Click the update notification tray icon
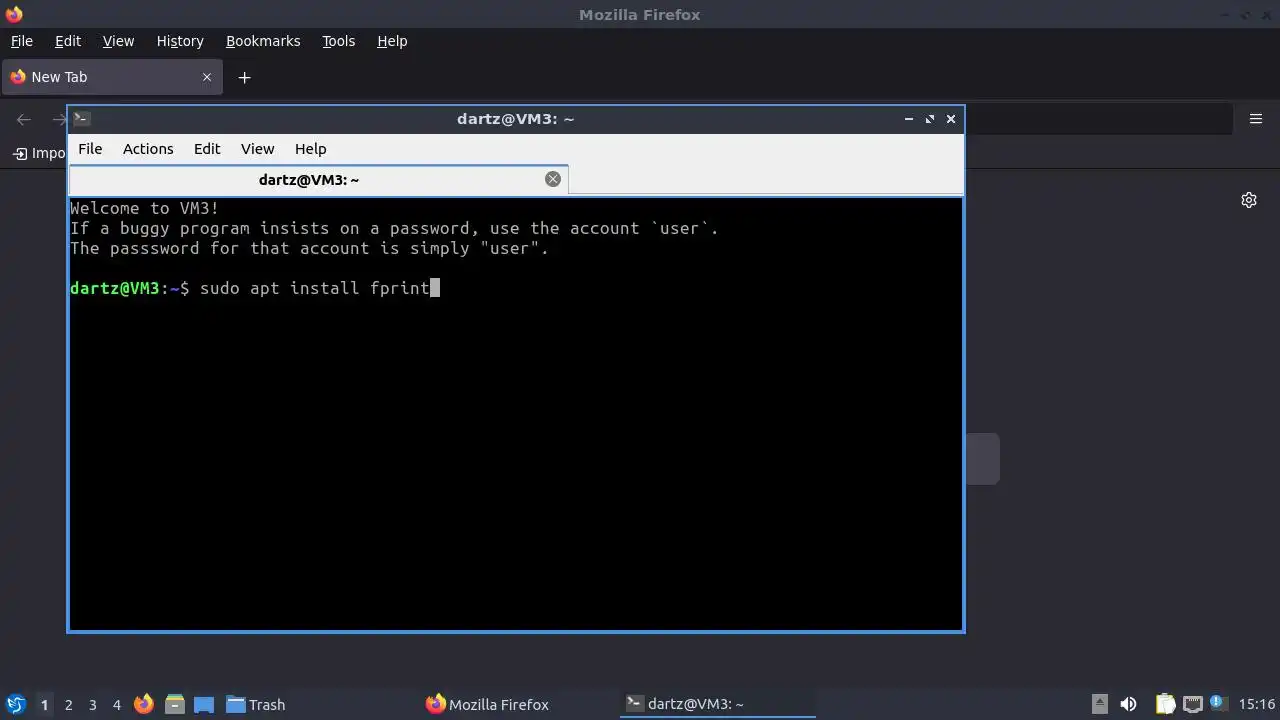 [1218, 704]
